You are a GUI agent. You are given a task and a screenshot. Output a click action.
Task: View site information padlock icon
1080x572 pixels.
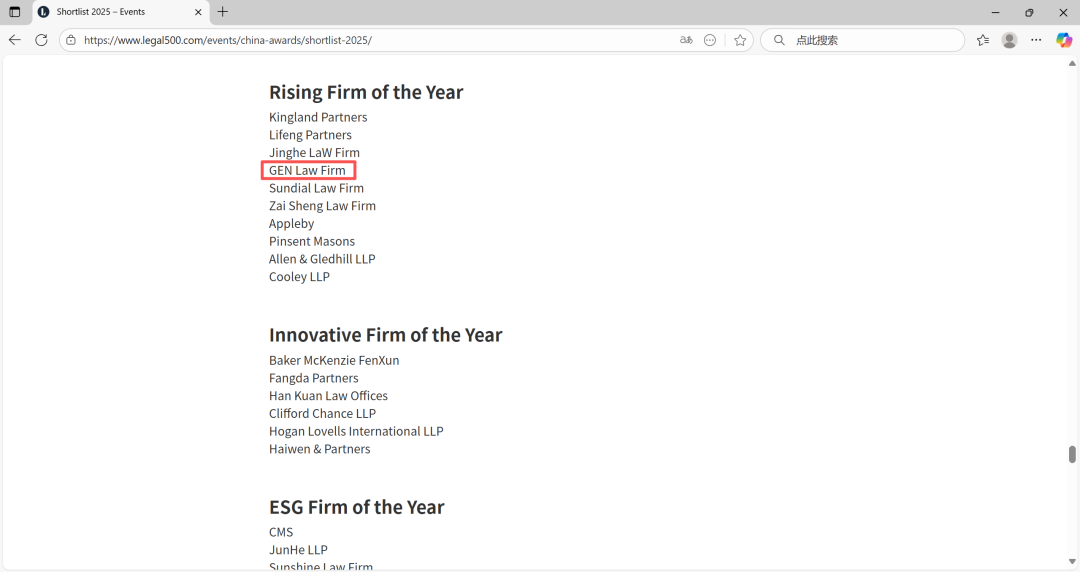70,40
